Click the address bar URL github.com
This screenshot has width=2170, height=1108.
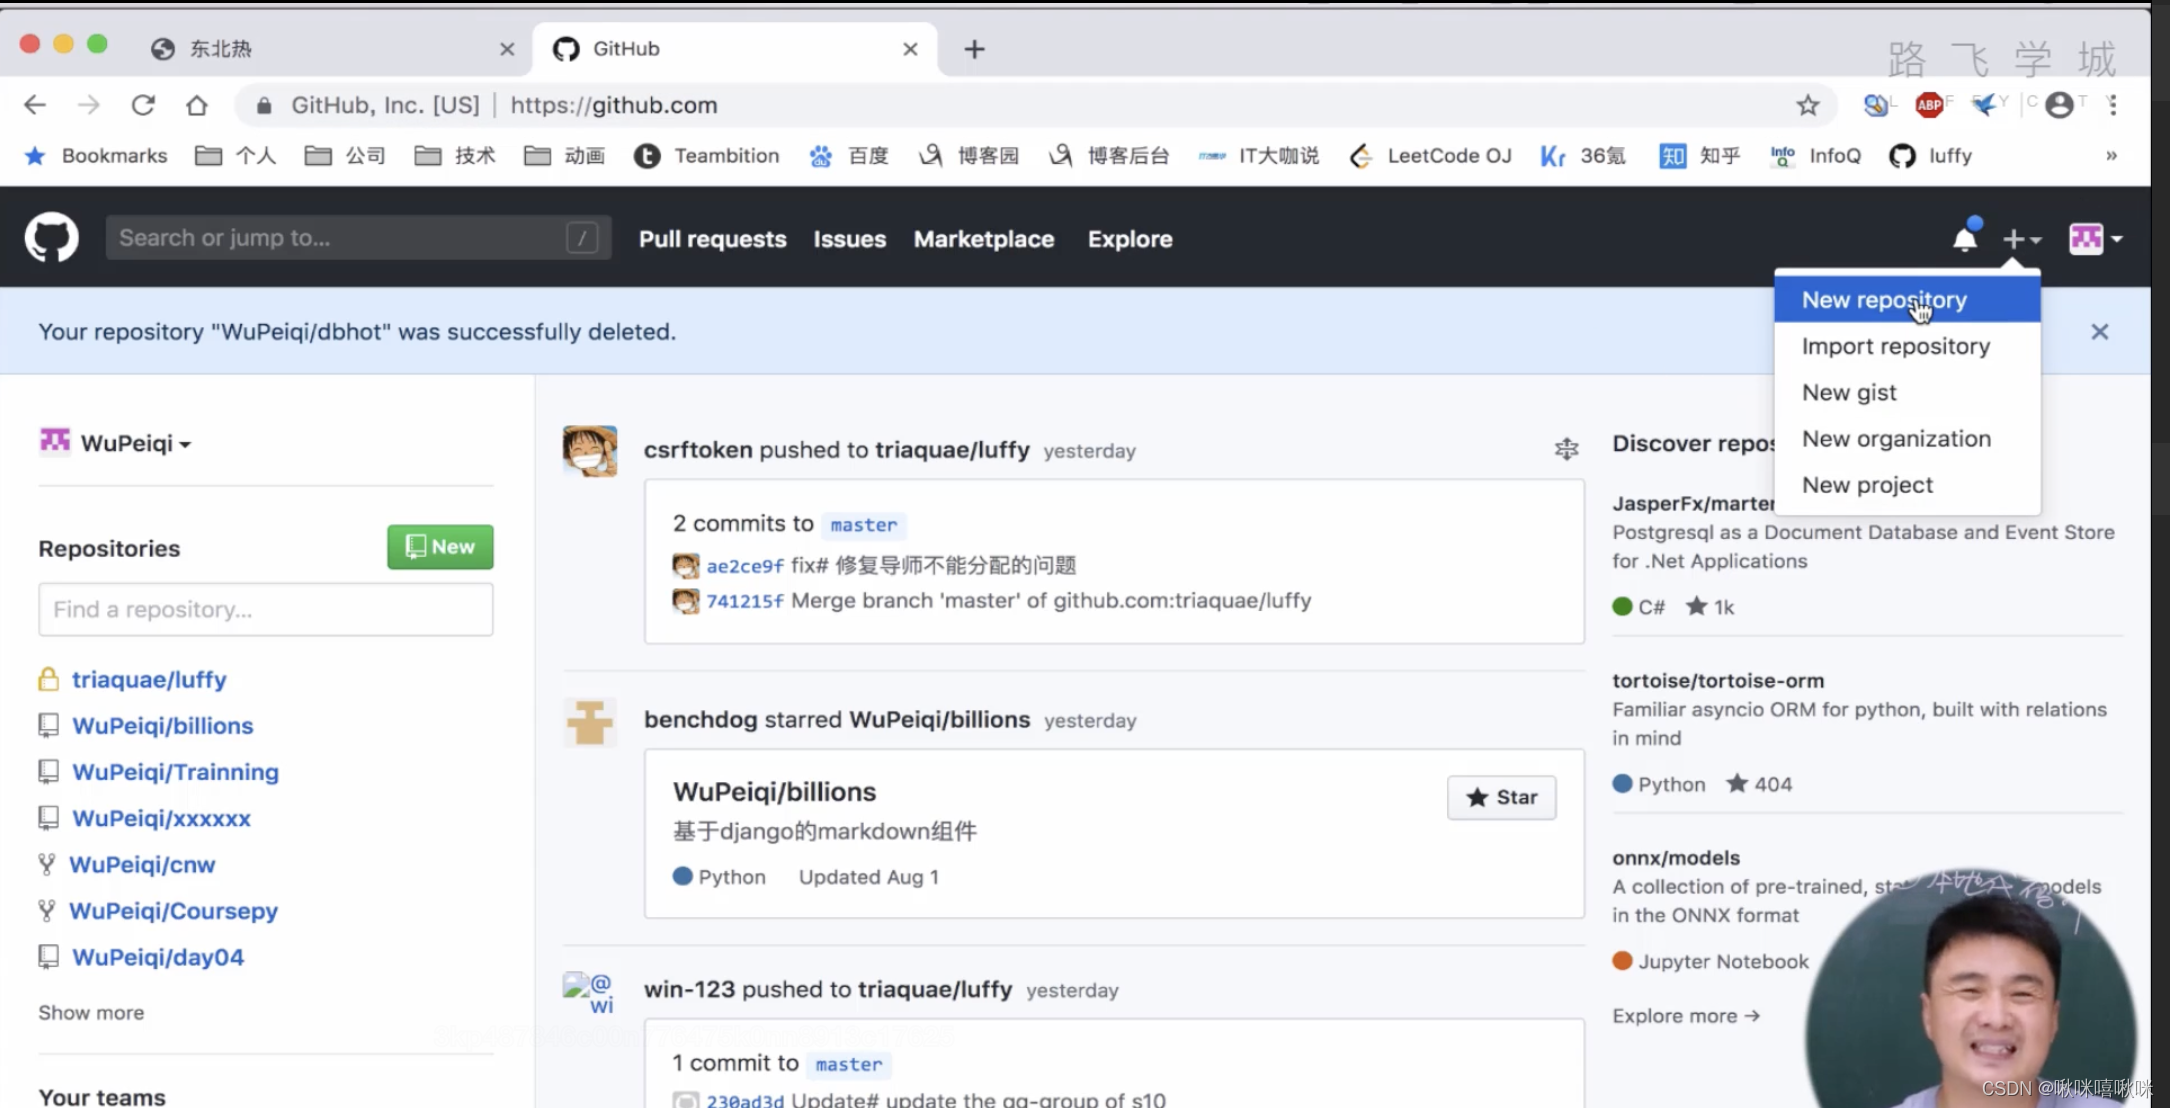click(x=614, y=105)
